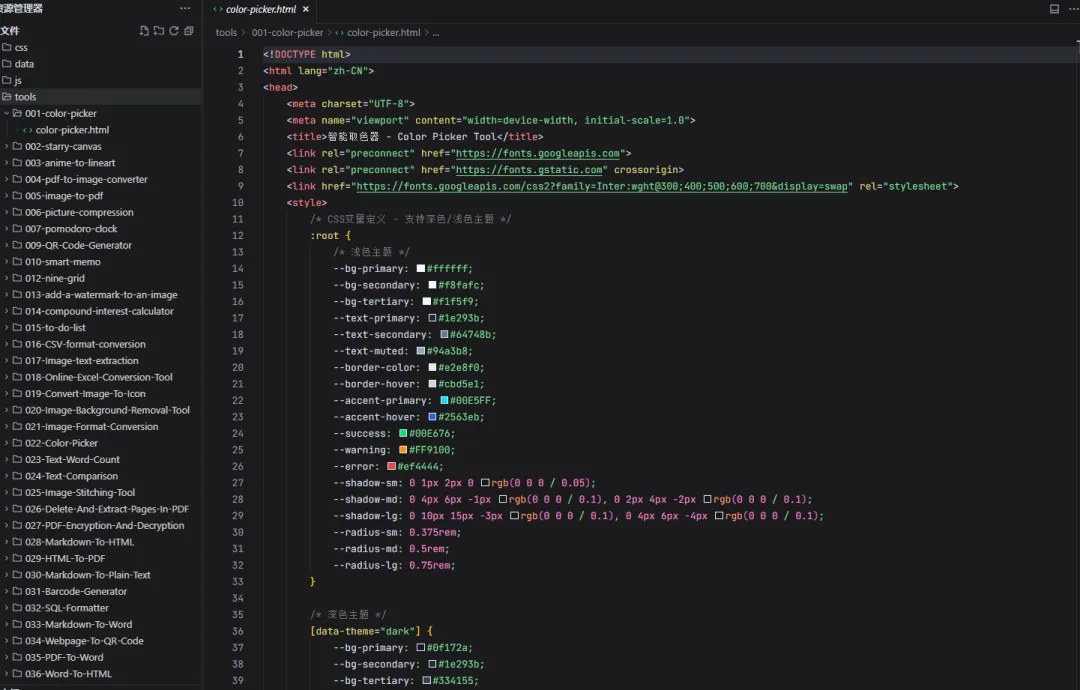The image size is (1080, 690).
Task: Select the 012-nine-grid folder
Action: point(101,278)
